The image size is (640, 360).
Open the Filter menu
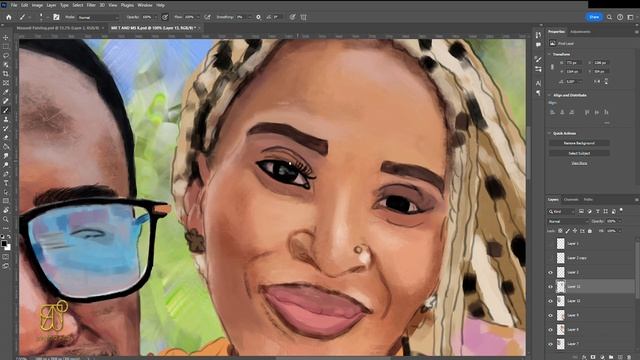(x=91, y=5)
